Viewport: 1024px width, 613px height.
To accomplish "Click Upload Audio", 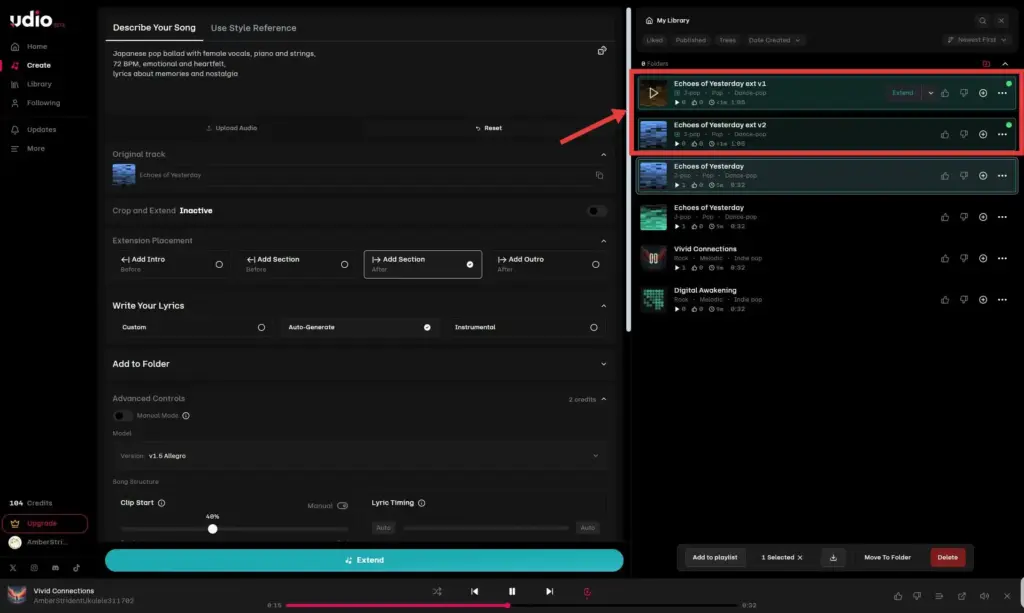I will pos(232,128).
